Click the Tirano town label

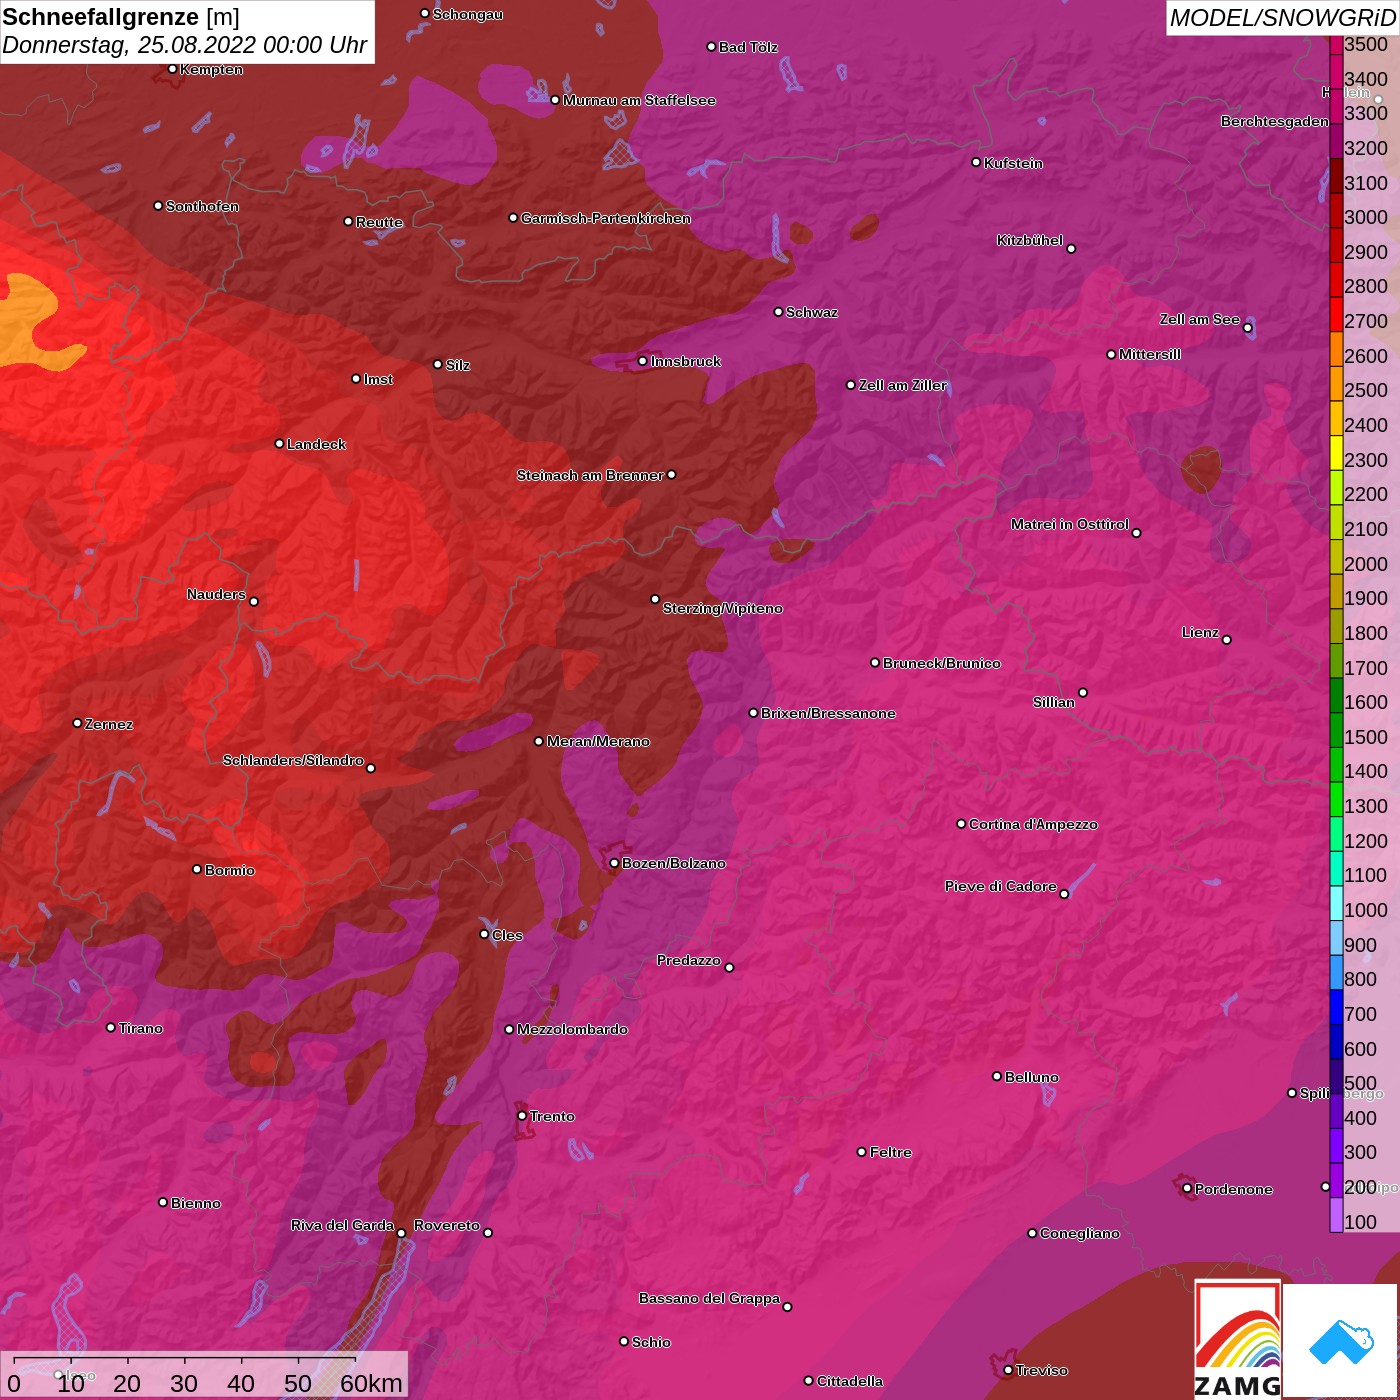pos(140,1028)
